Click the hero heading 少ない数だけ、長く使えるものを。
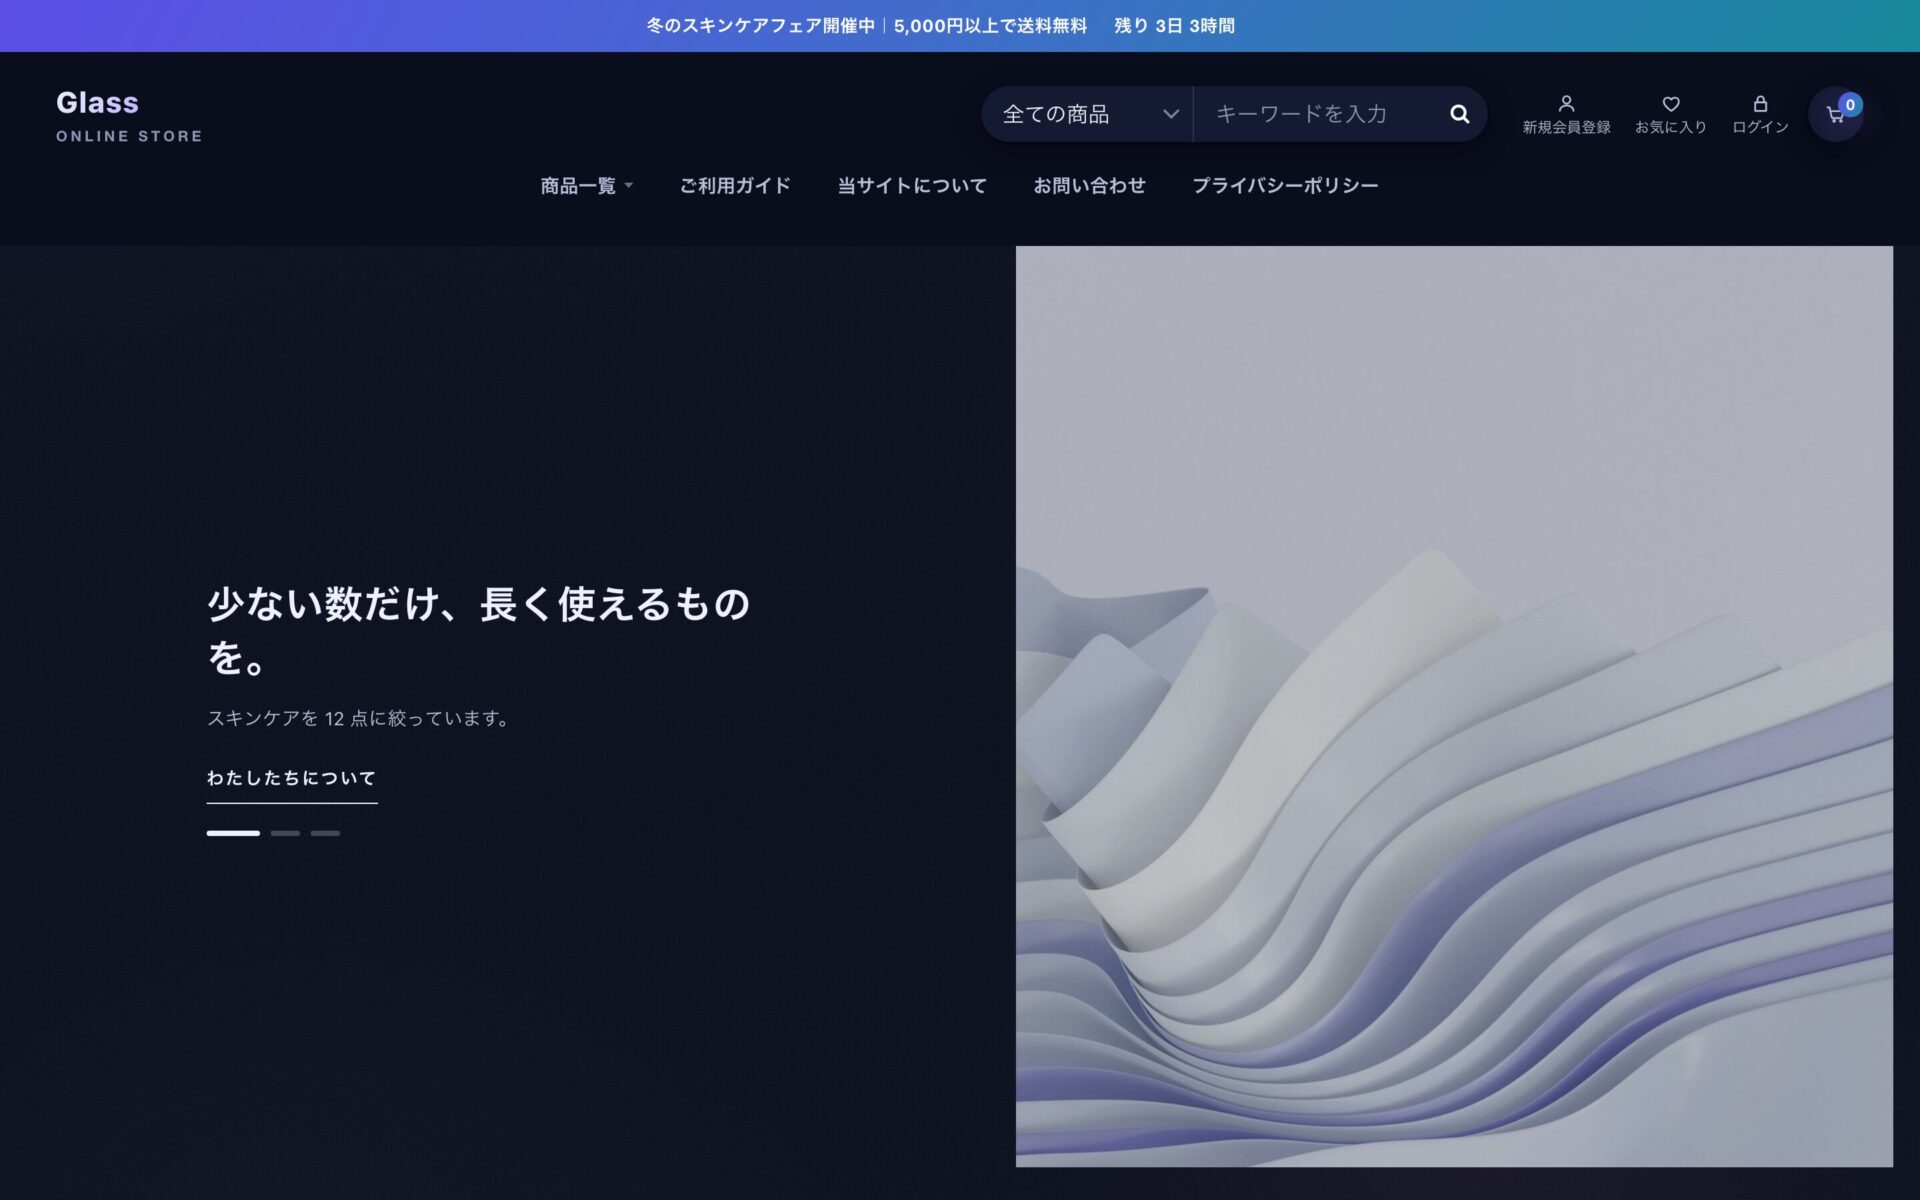Screen dimensions: 1920x1200 (478, 630)
